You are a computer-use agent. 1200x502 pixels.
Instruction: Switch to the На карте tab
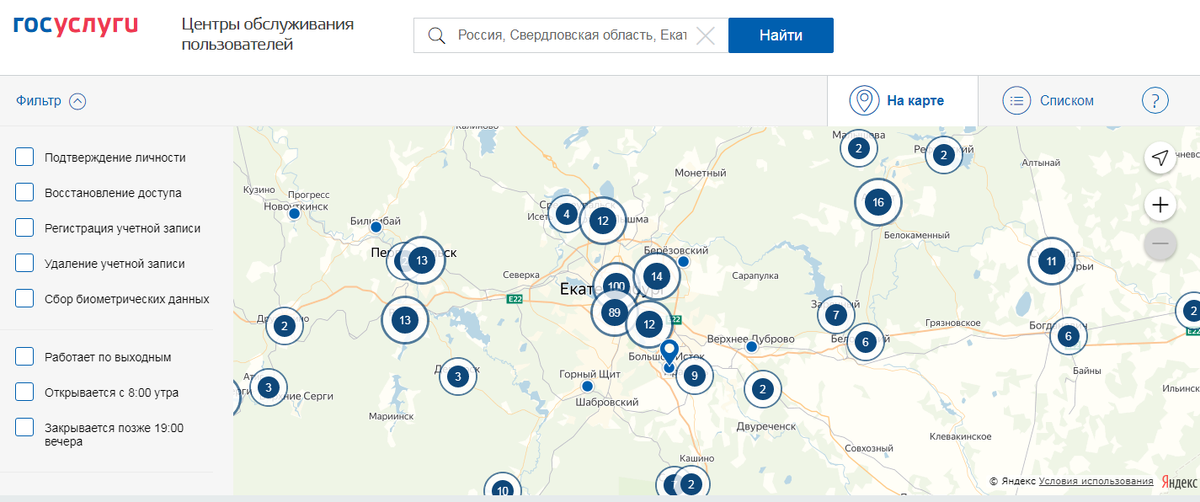[x=902, y=100]
